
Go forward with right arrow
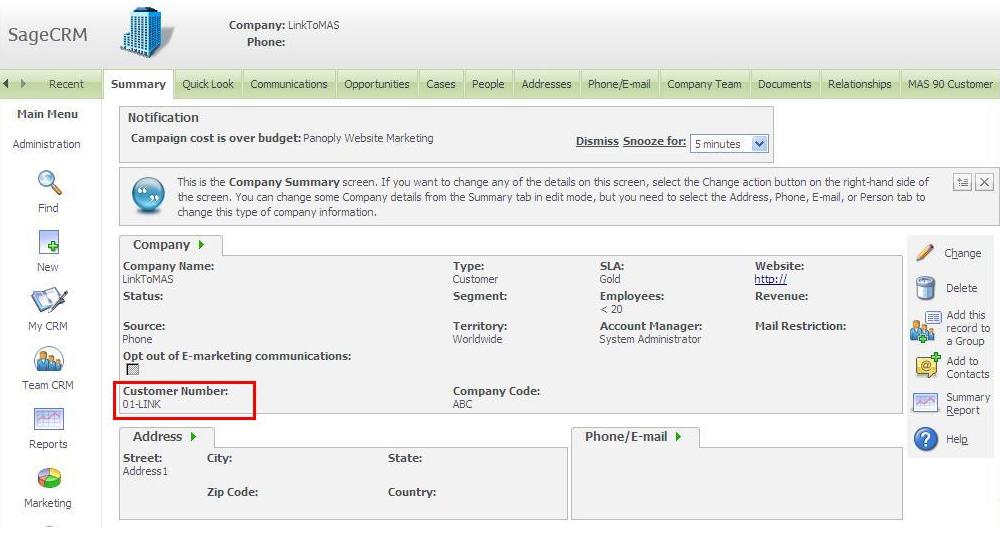tap(24, 84)
